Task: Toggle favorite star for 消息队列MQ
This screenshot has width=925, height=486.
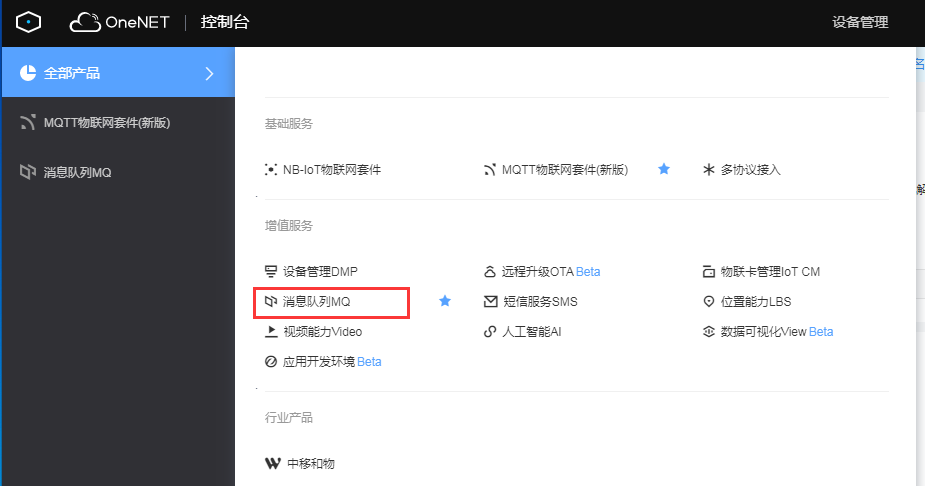Action: coord(445,301)
